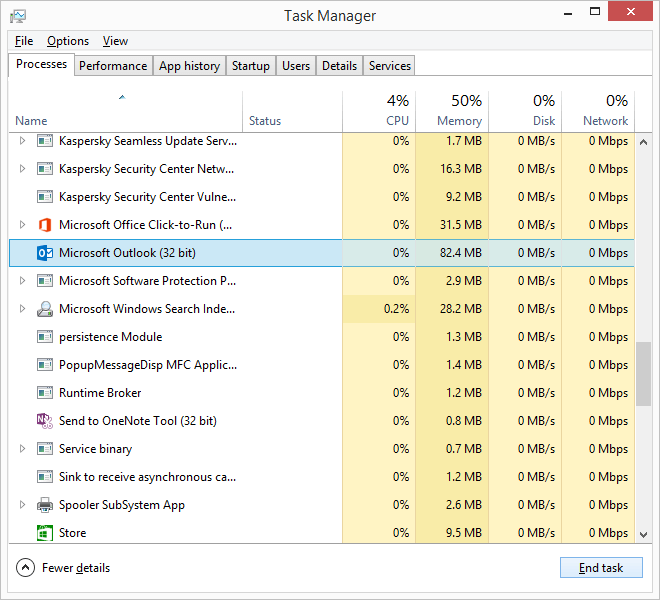Expand Kaspersky Seamless Update Service group
The height and width of the screenshot is (600, 660).
22,141
